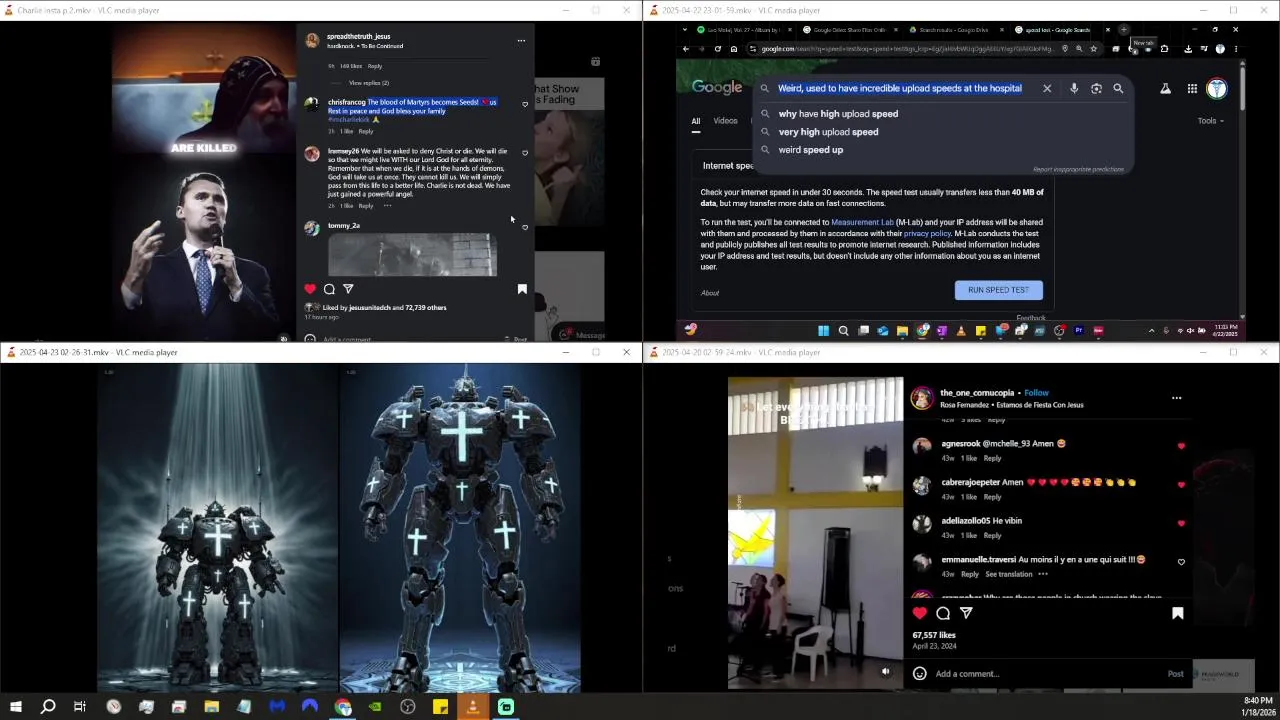
Task: Follow the_one_cornucopia
Action: pyautogui.click(x=1036, y=393)
